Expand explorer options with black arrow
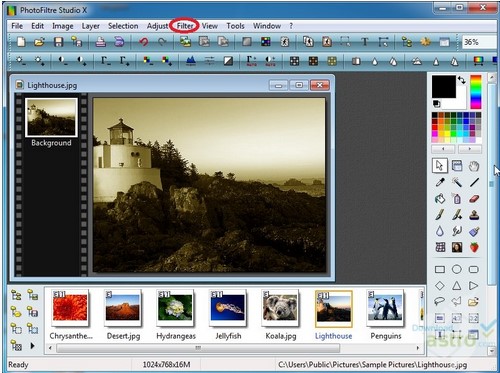 pos(32,346)
